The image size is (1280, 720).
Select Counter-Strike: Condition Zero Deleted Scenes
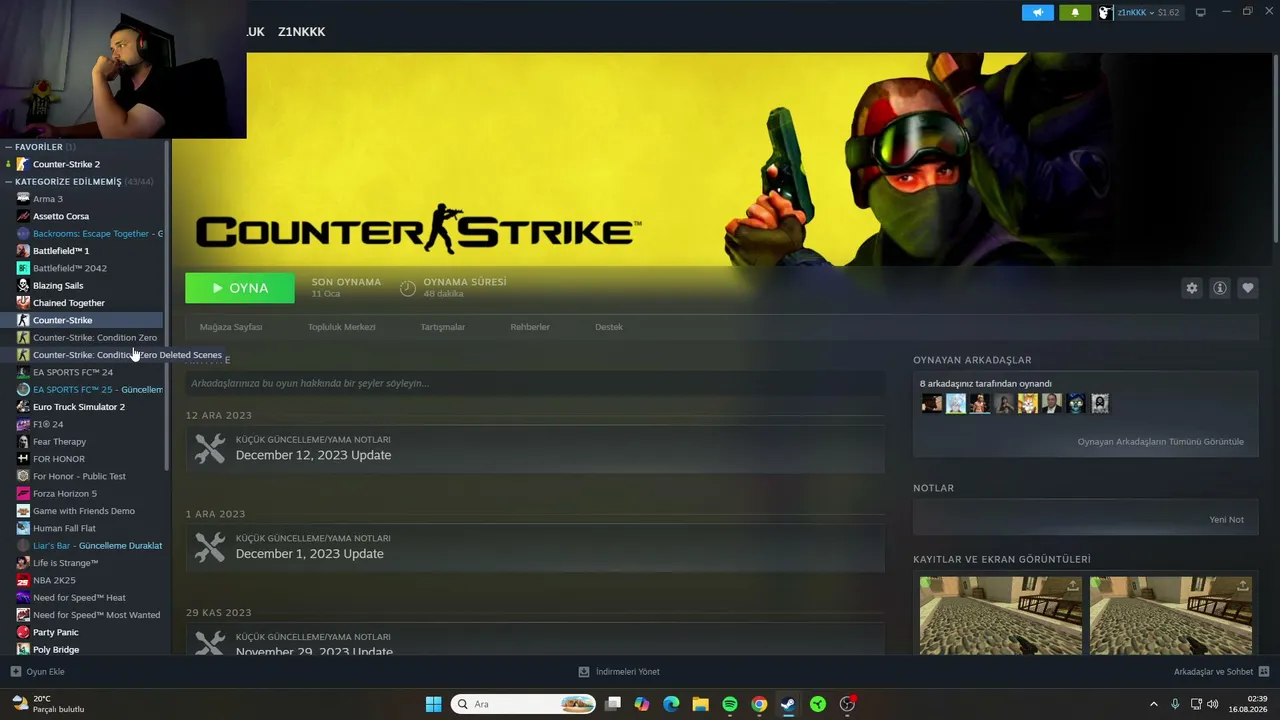[127, 355]
